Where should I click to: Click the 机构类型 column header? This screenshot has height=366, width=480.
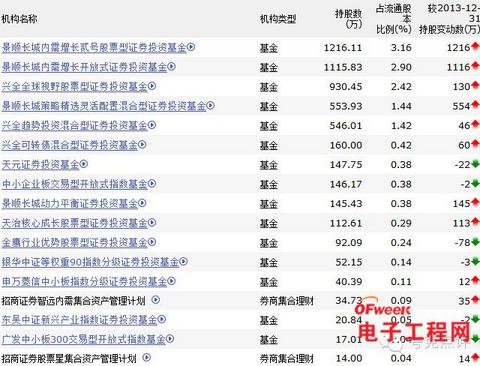coord(278,19)
